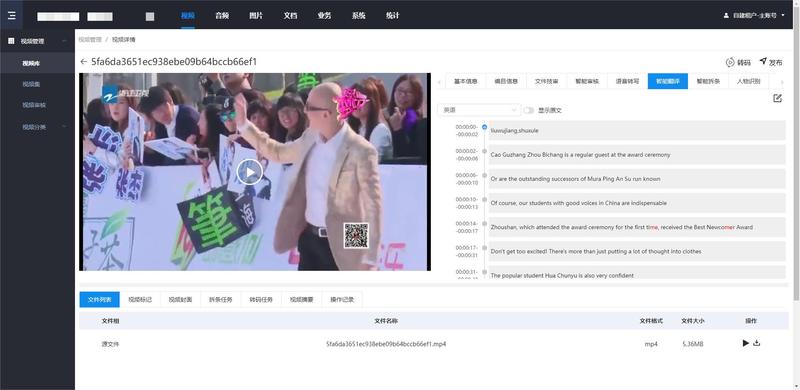800x390 pixels.
Task: Click the first timeline marker at 00:00:00
Action: (484, 127)
